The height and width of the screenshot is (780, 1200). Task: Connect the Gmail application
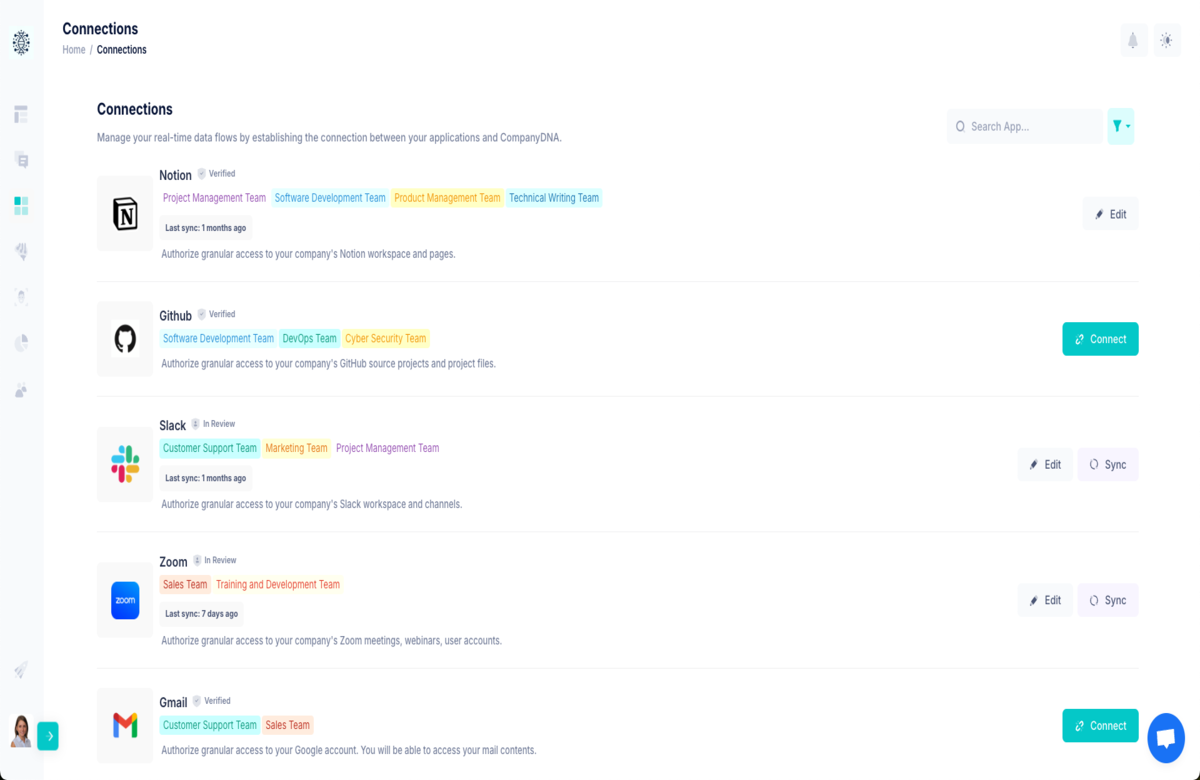click(x=1100, y=726)
